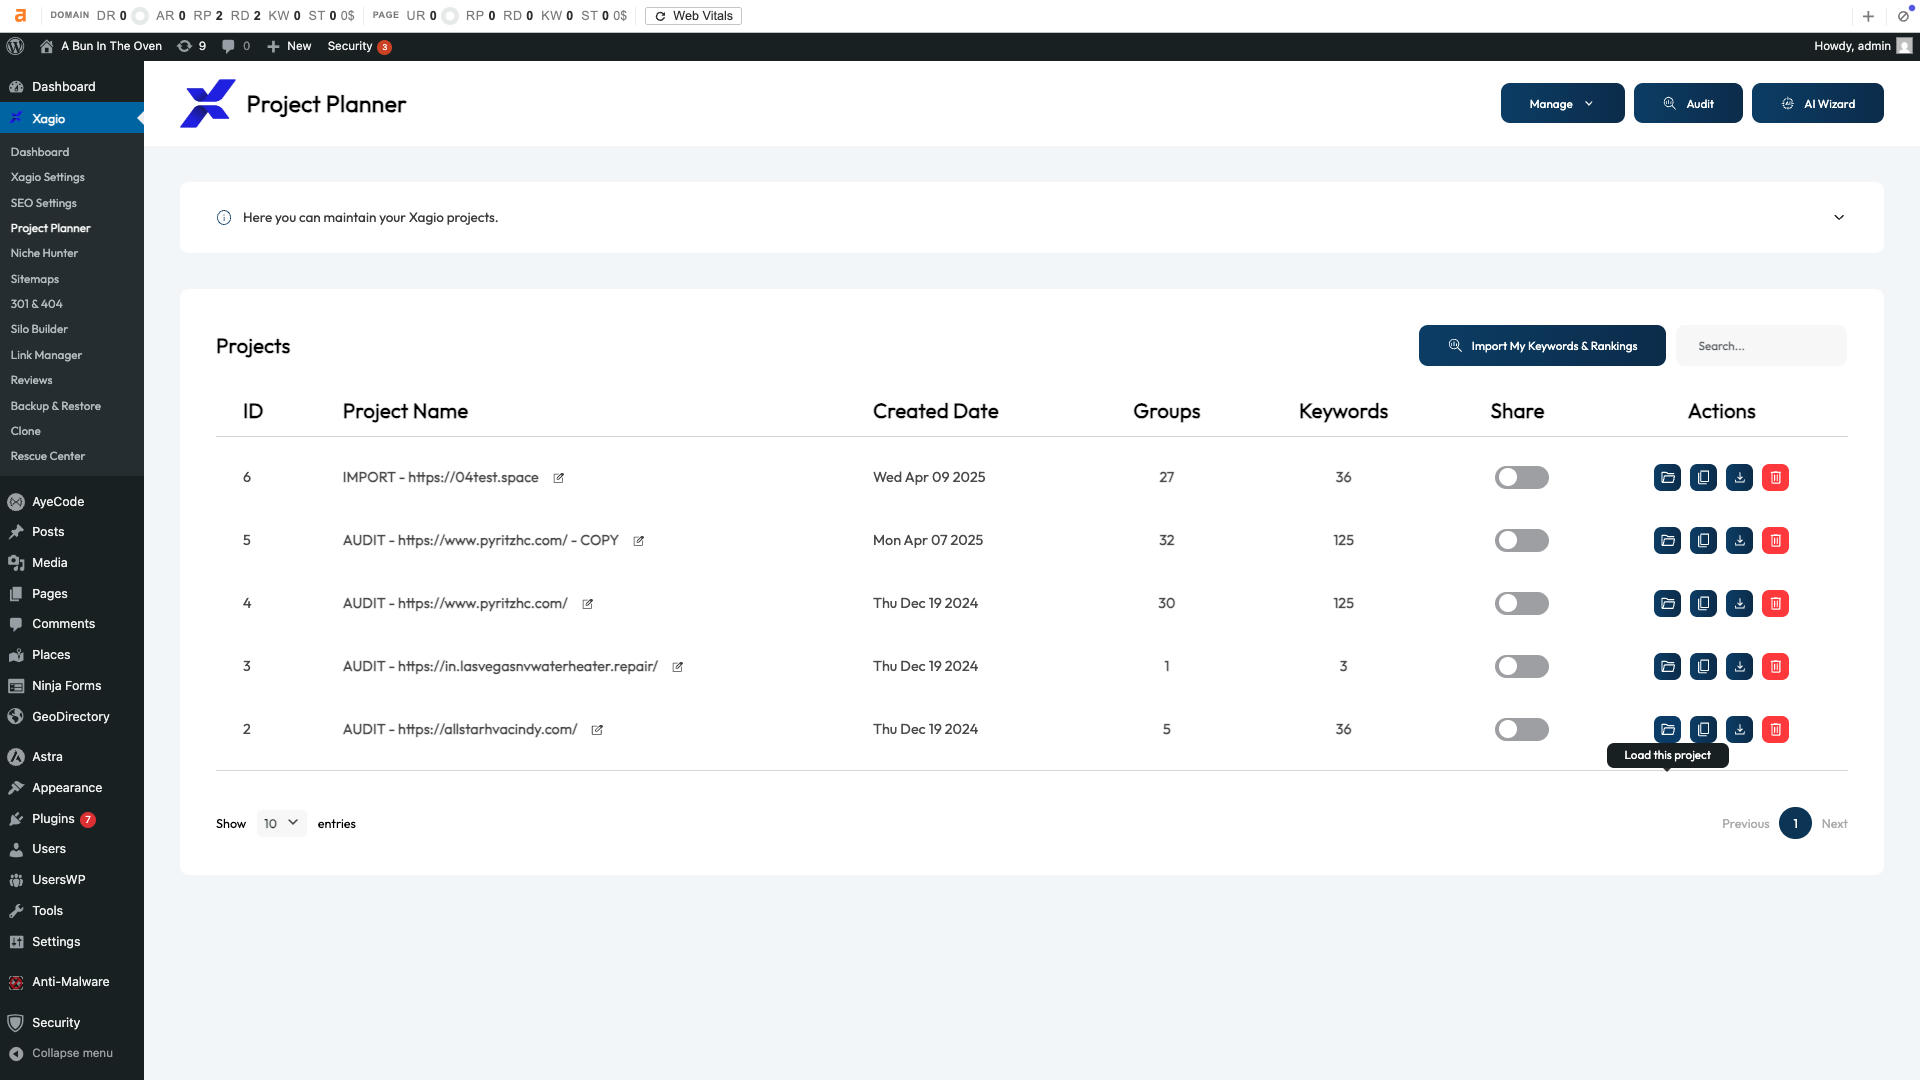Open Niche Hunter submenu item
The height and width of the screenshot is (1080, 1920).
click(44, 253)
